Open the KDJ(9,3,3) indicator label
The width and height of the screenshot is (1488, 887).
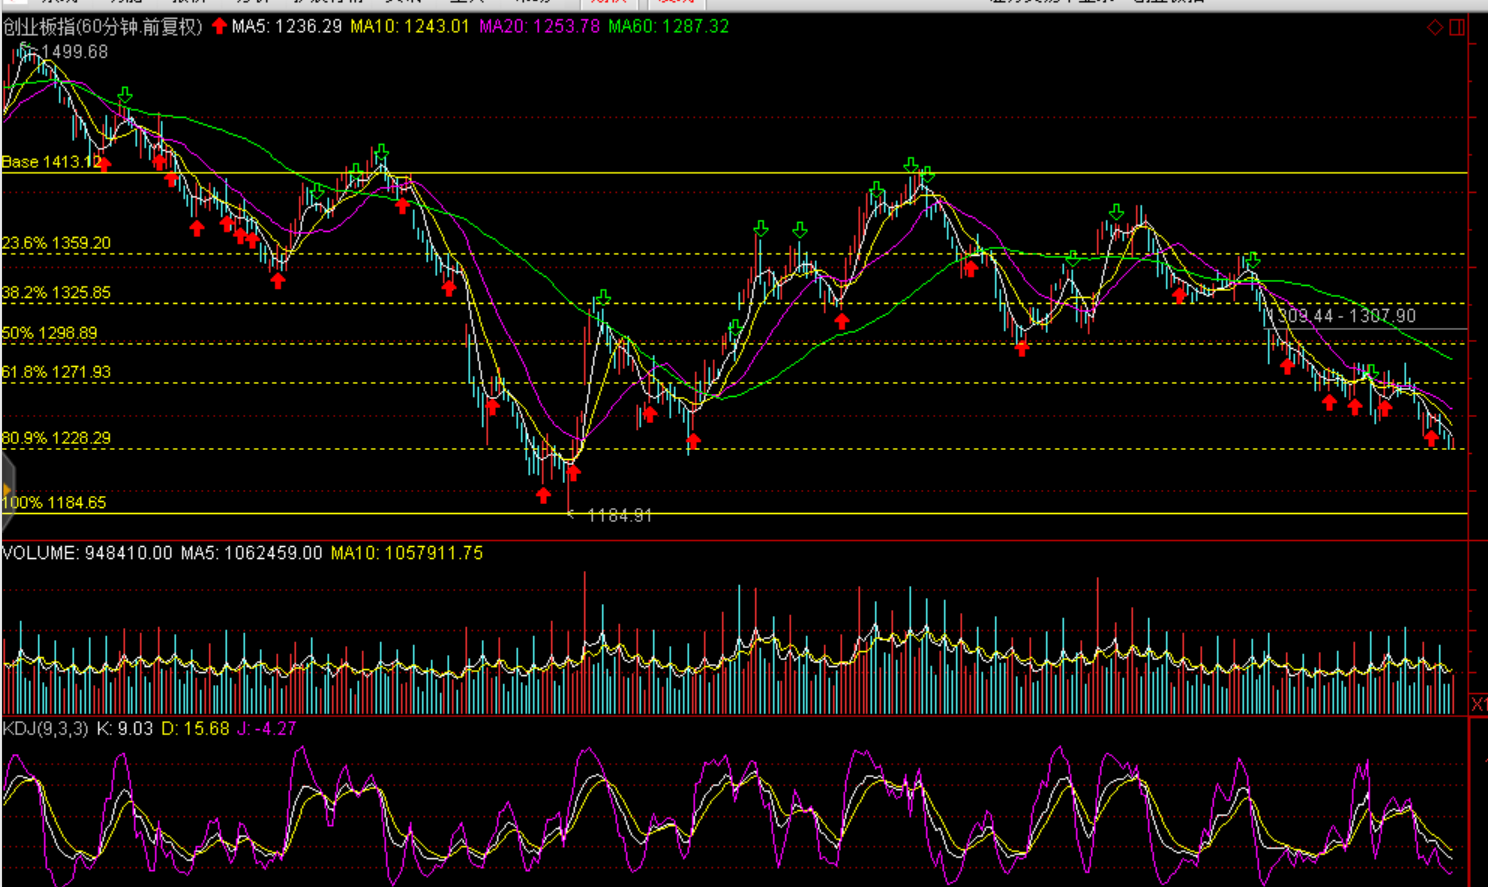point(45,729)
